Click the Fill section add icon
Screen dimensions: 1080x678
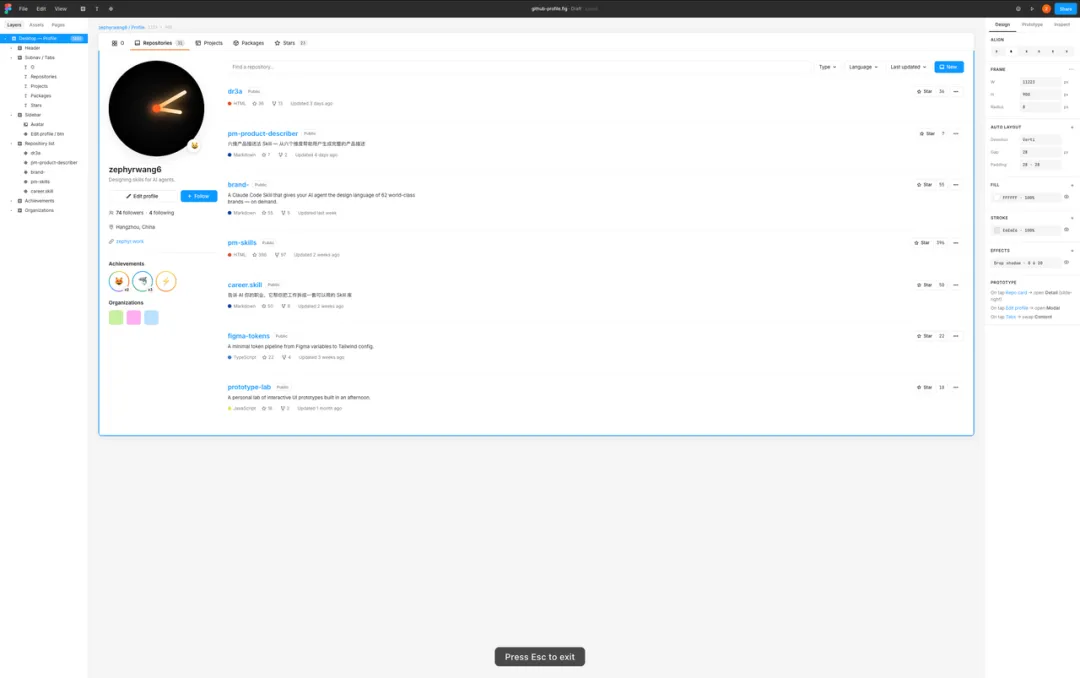coord(1072,185)
